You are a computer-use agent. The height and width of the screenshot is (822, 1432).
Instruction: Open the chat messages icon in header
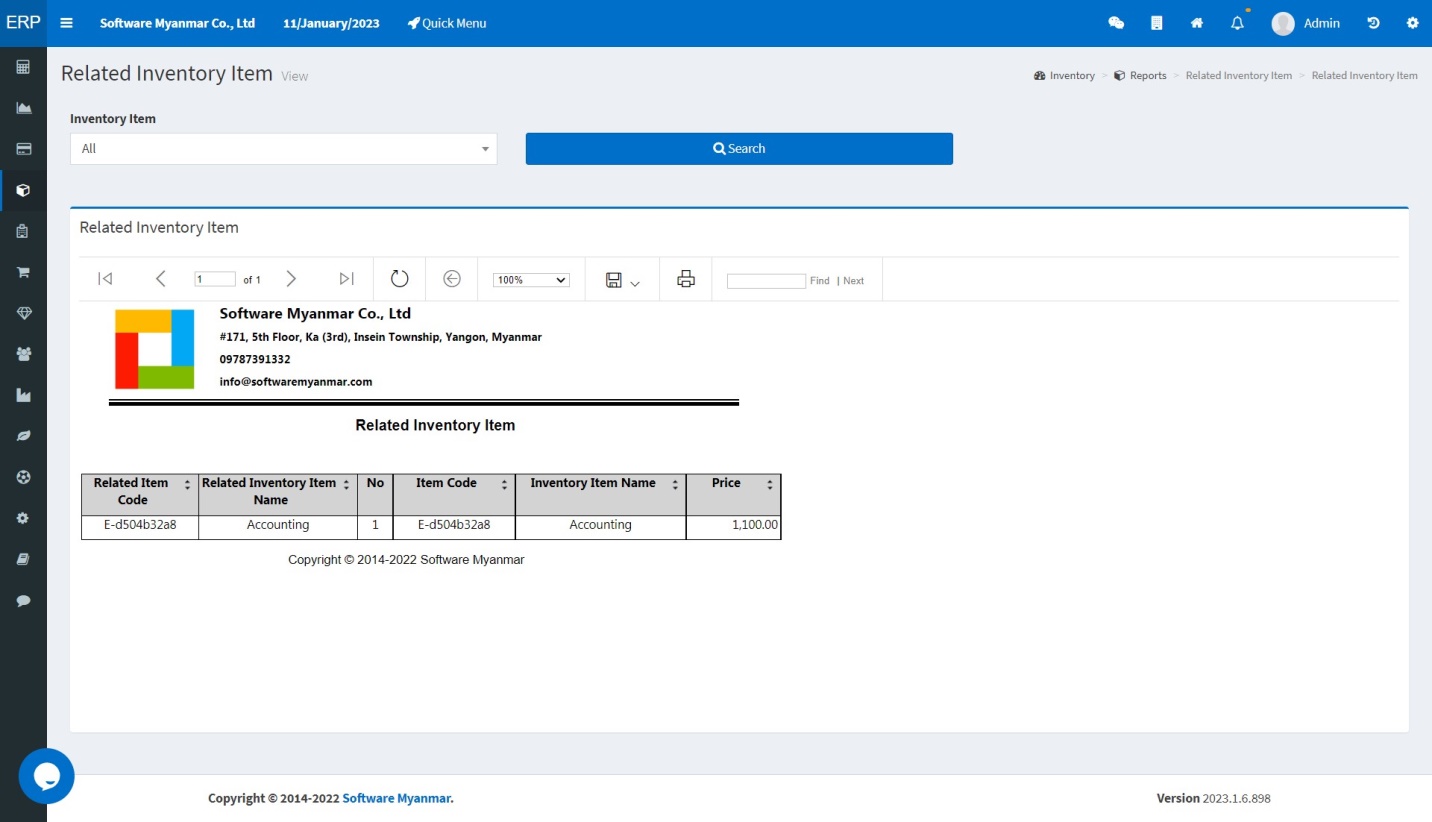coord(1116,23)
